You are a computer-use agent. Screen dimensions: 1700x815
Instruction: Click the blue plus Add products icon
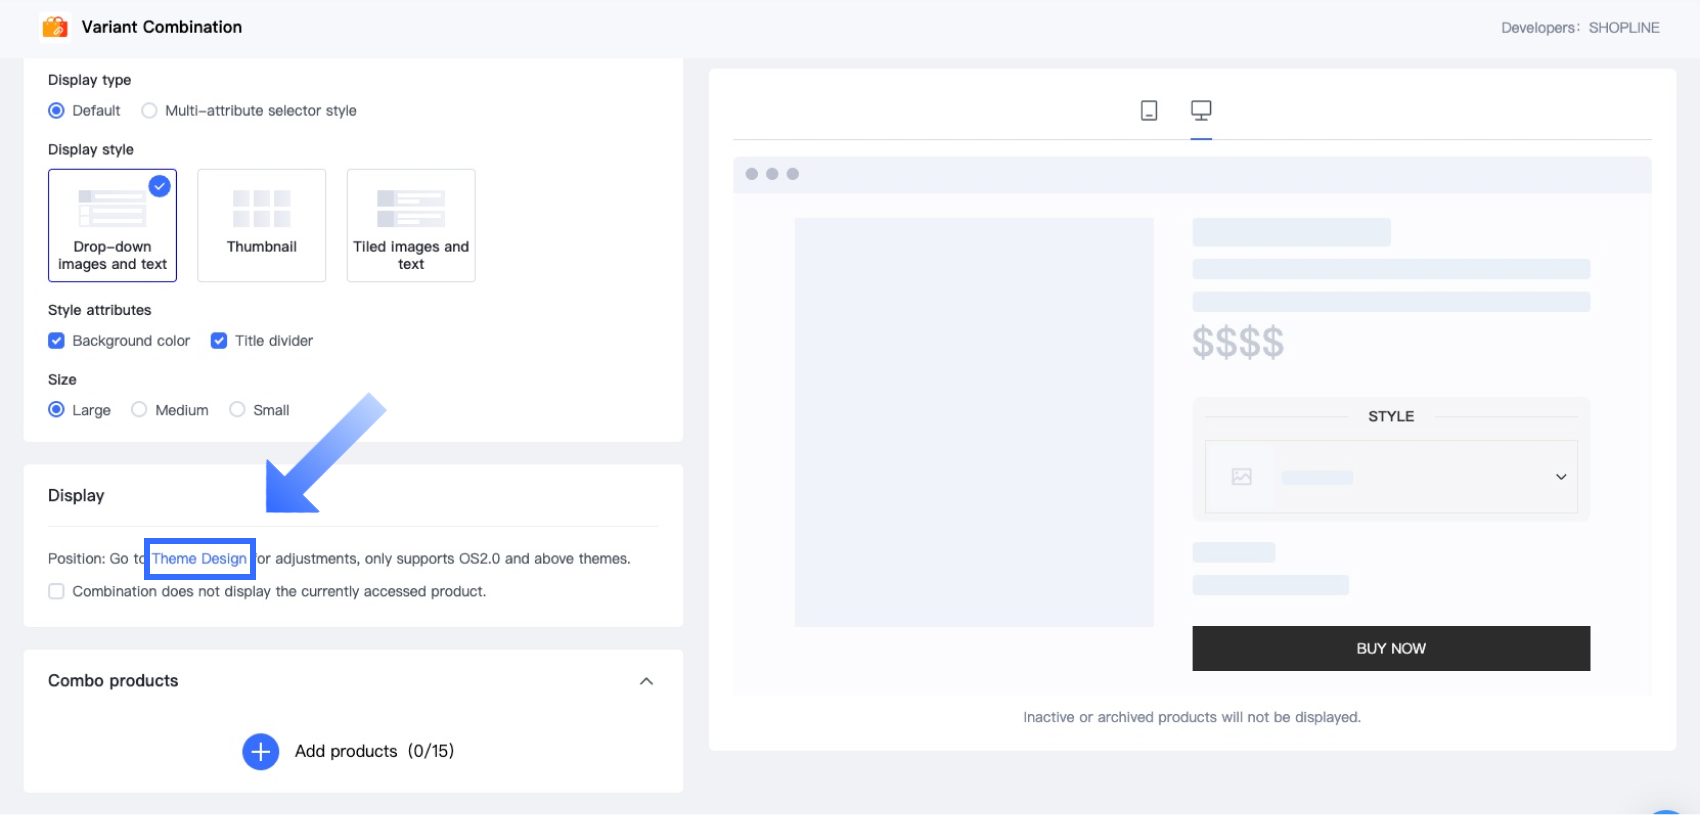(x=261, y=751)
